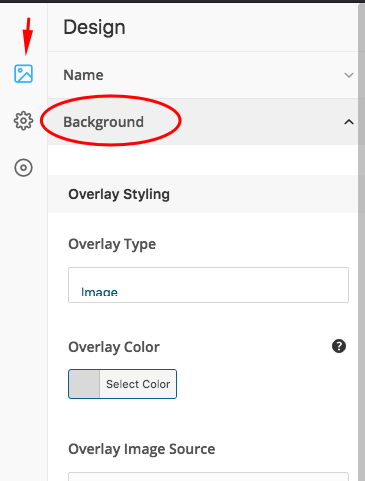Click the gray overlay color swatch
The image size is (365, 481).
(84, 384)
